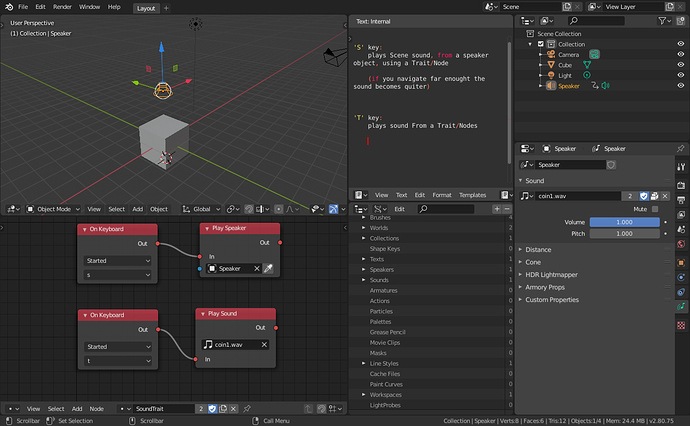690x426 pixels.
Task: Toggle the Mute checkbox
Action: 655,209
